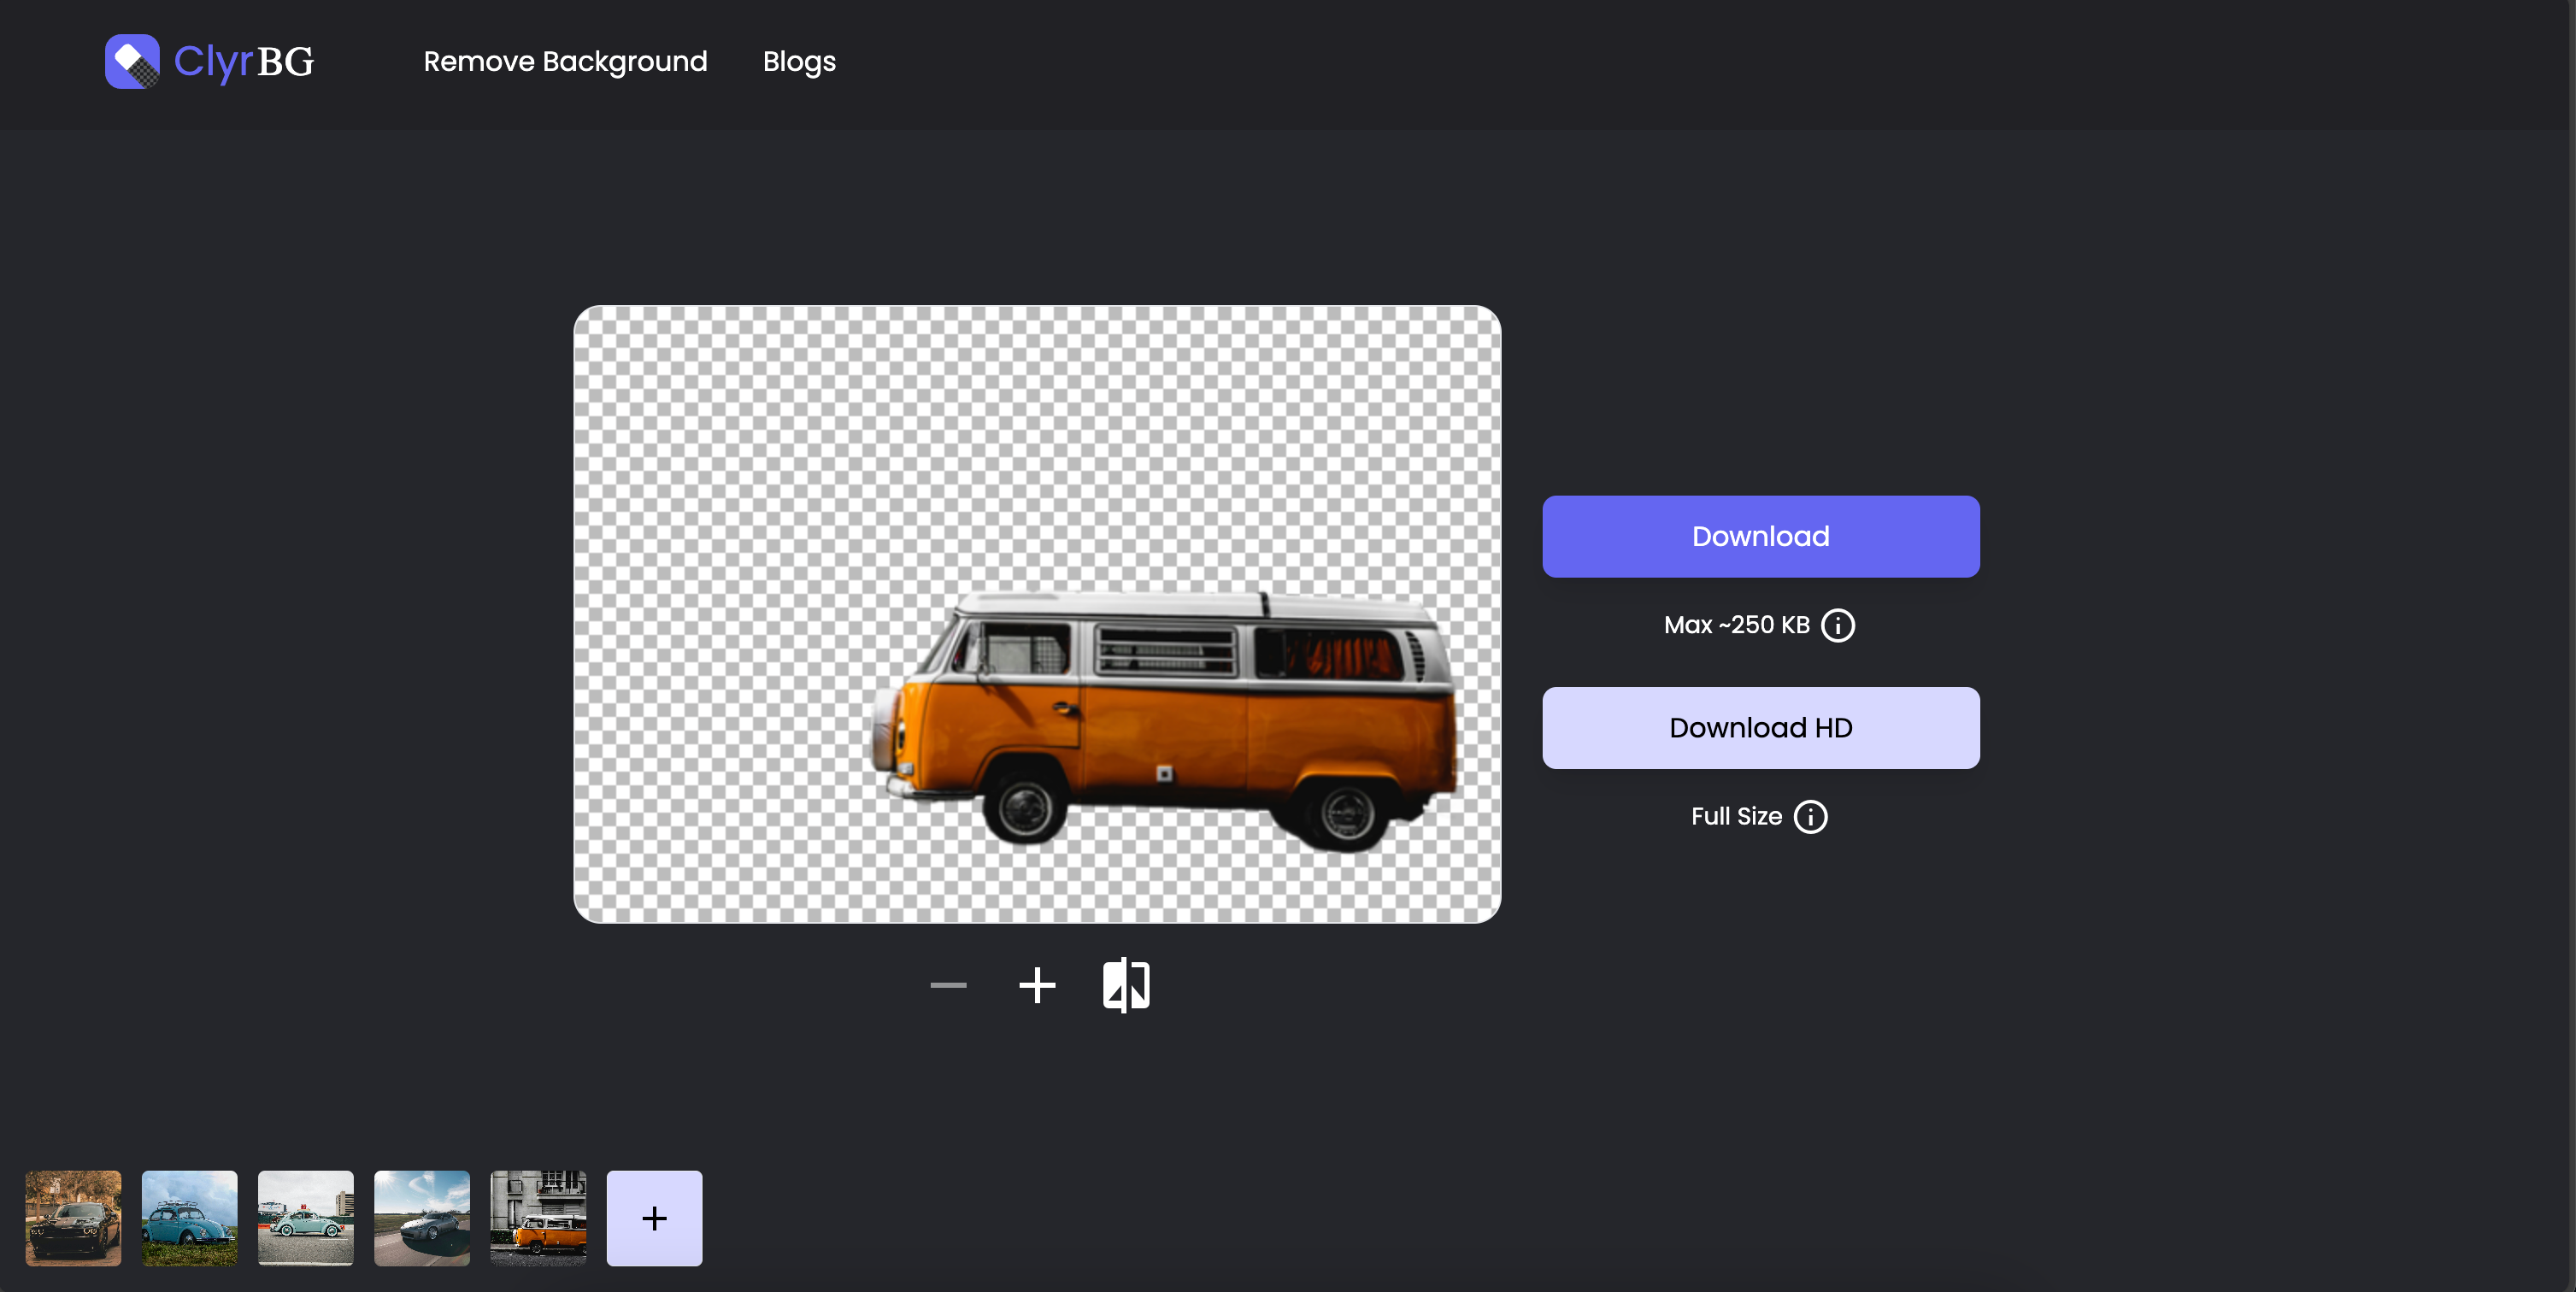
Task: Zoom out with the minus icon
Action: (x=947, y=985)
